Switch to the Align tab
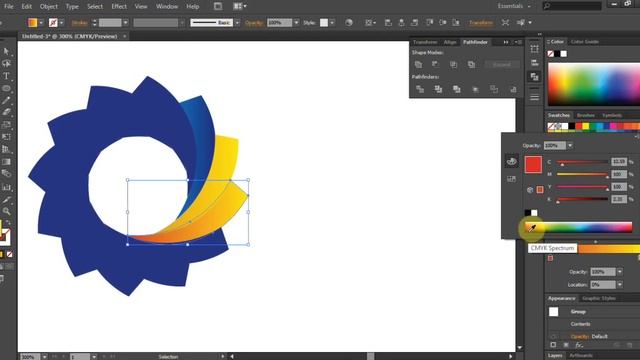 pyautogui.click(x=450, y=42)
